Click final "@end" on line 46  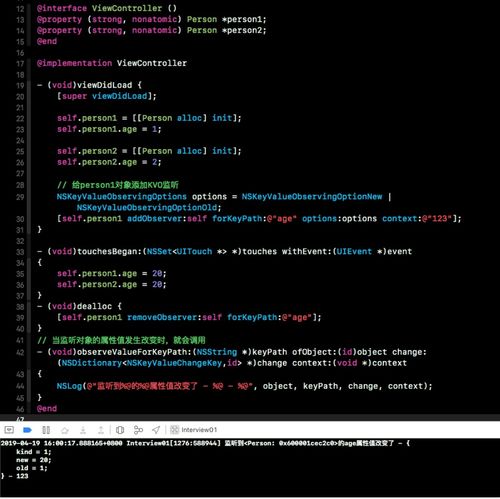tap(47, 408)
